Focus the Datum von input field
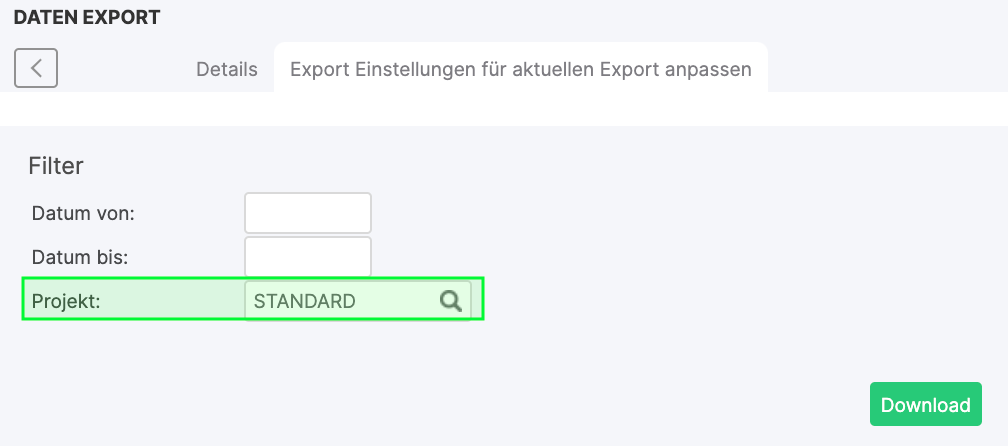The height and width of the screenshot is (446, 1008). click(308, 213)
